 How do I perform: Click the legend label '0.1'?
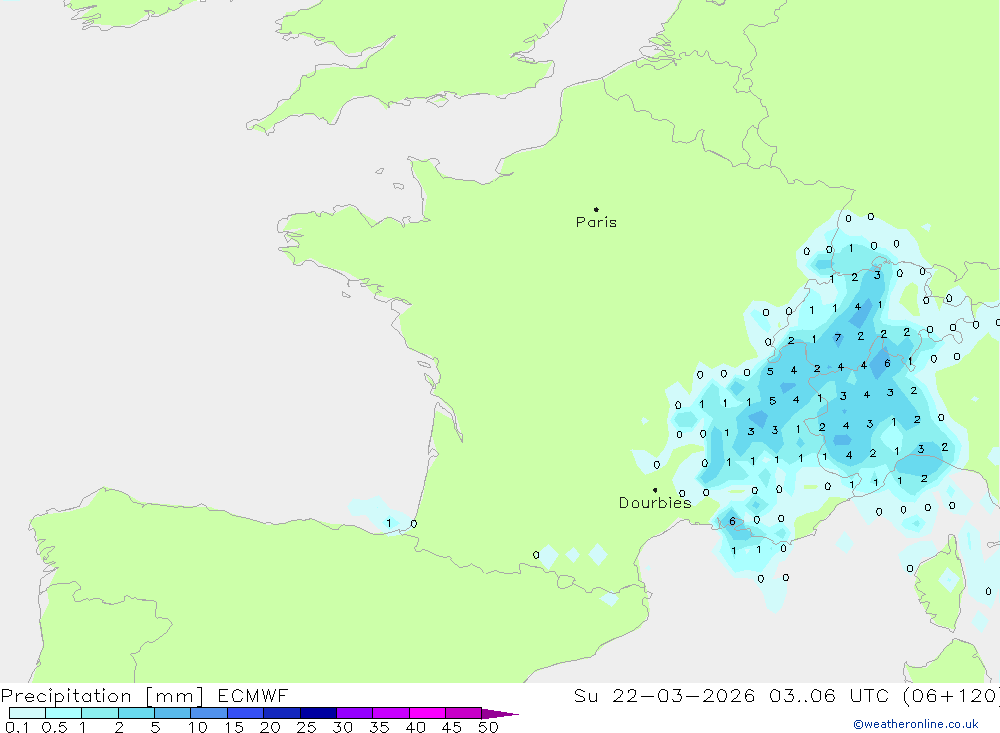coord(17,727)
